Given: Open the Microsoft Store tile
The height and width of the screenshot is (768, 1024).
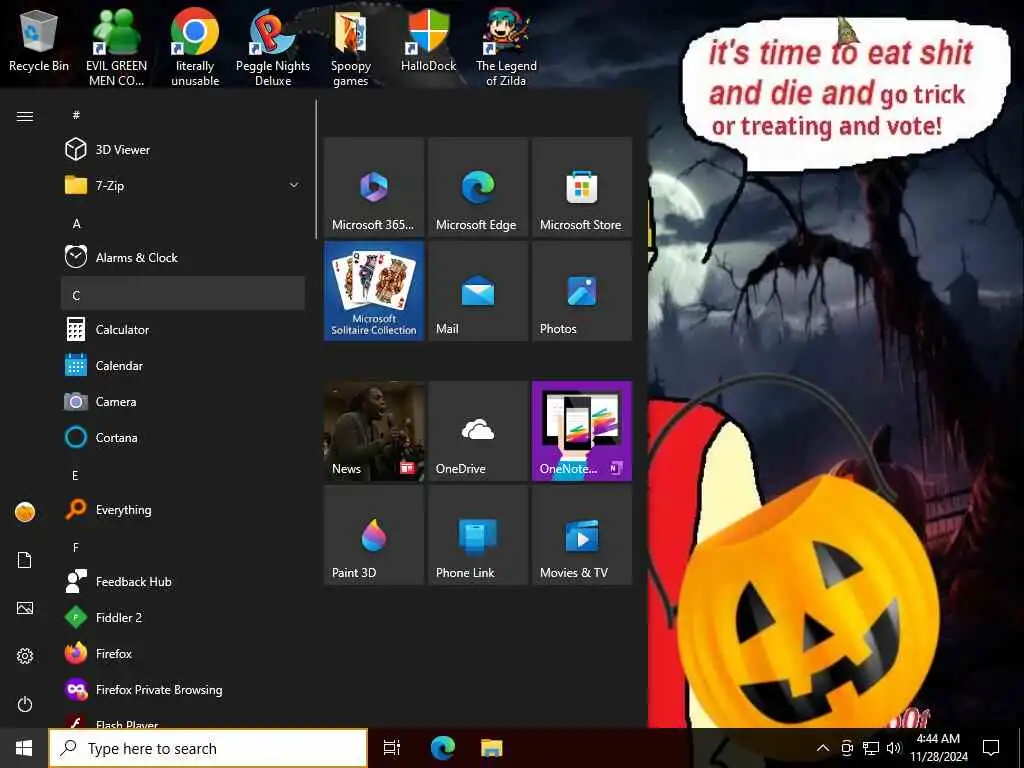Looking at the screenshot, I should [582, 187].
